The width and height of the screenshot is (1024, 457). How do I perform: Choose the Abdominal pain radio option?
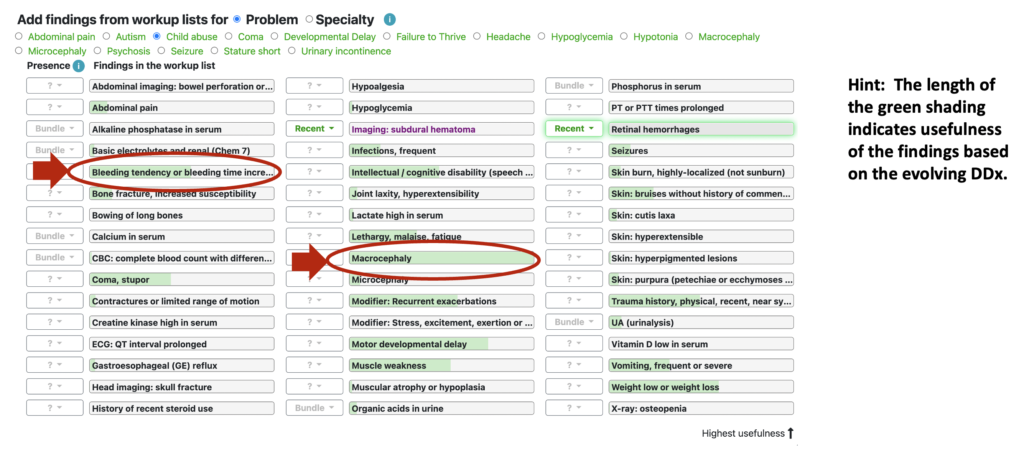pos(18,37)
